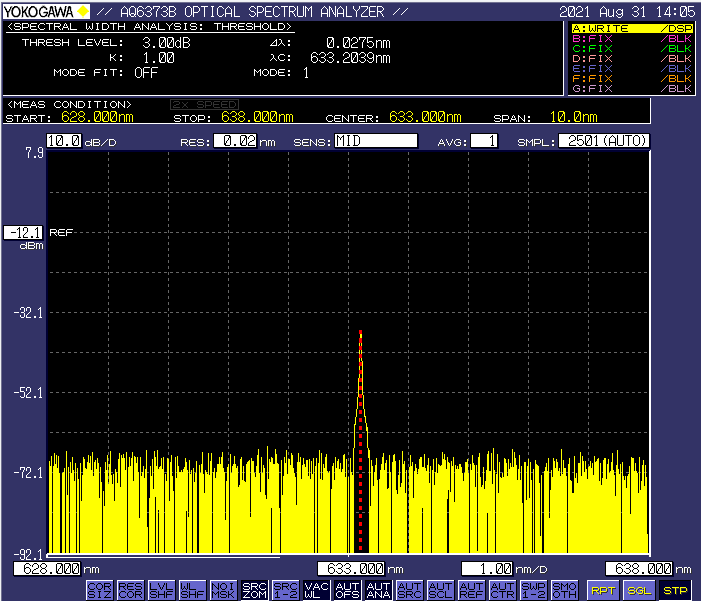Toggle the AUT OFS indicator
This screenshot has height=601, width=701.
(x=347, y=590)
